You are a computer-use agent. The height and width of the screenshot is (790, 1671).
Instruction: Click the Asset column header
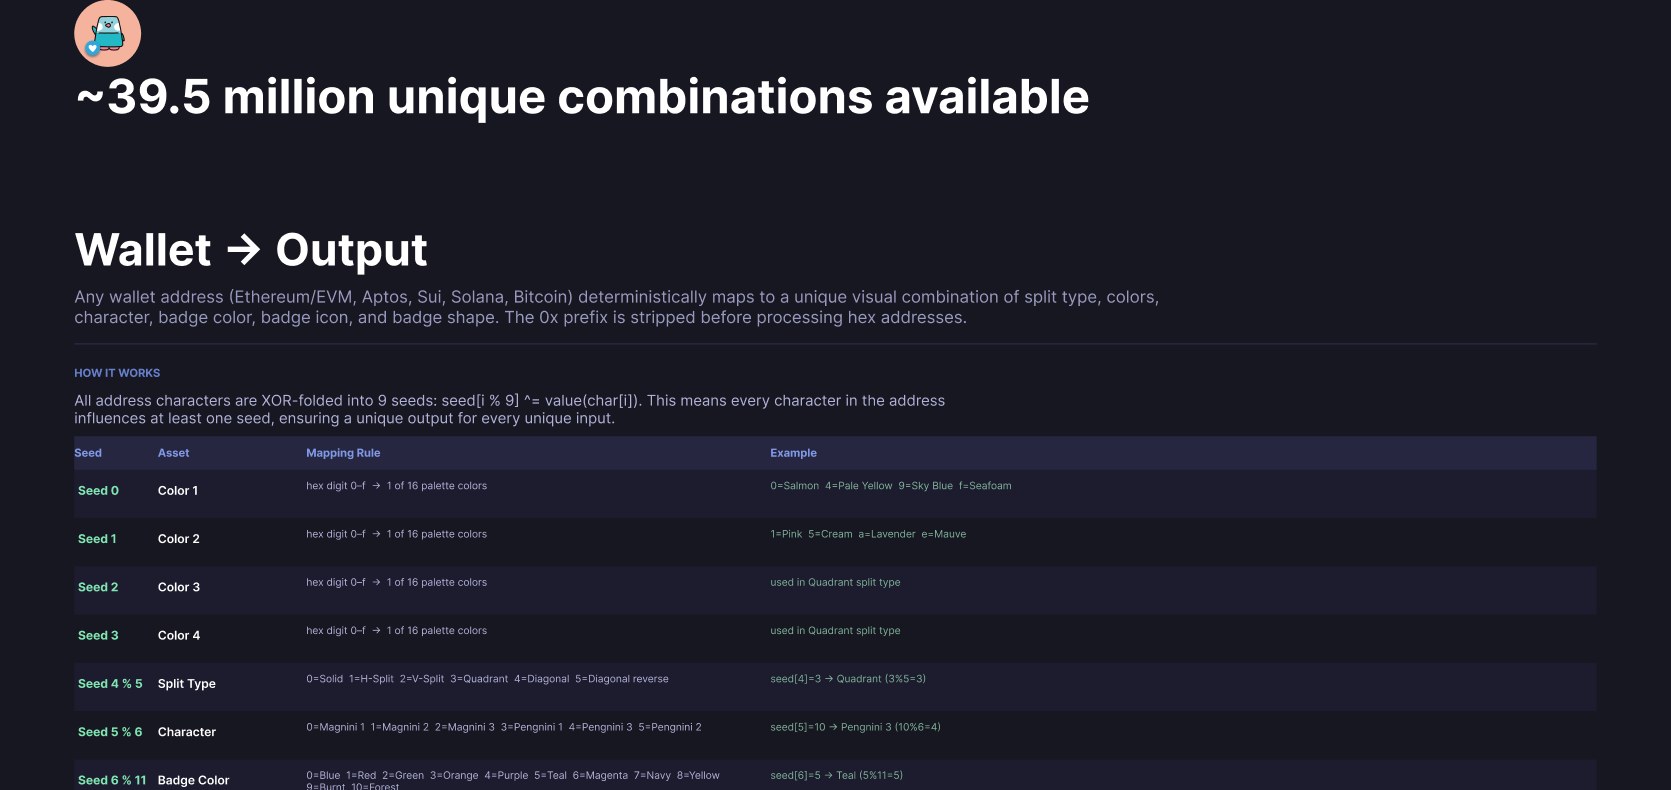173,453
